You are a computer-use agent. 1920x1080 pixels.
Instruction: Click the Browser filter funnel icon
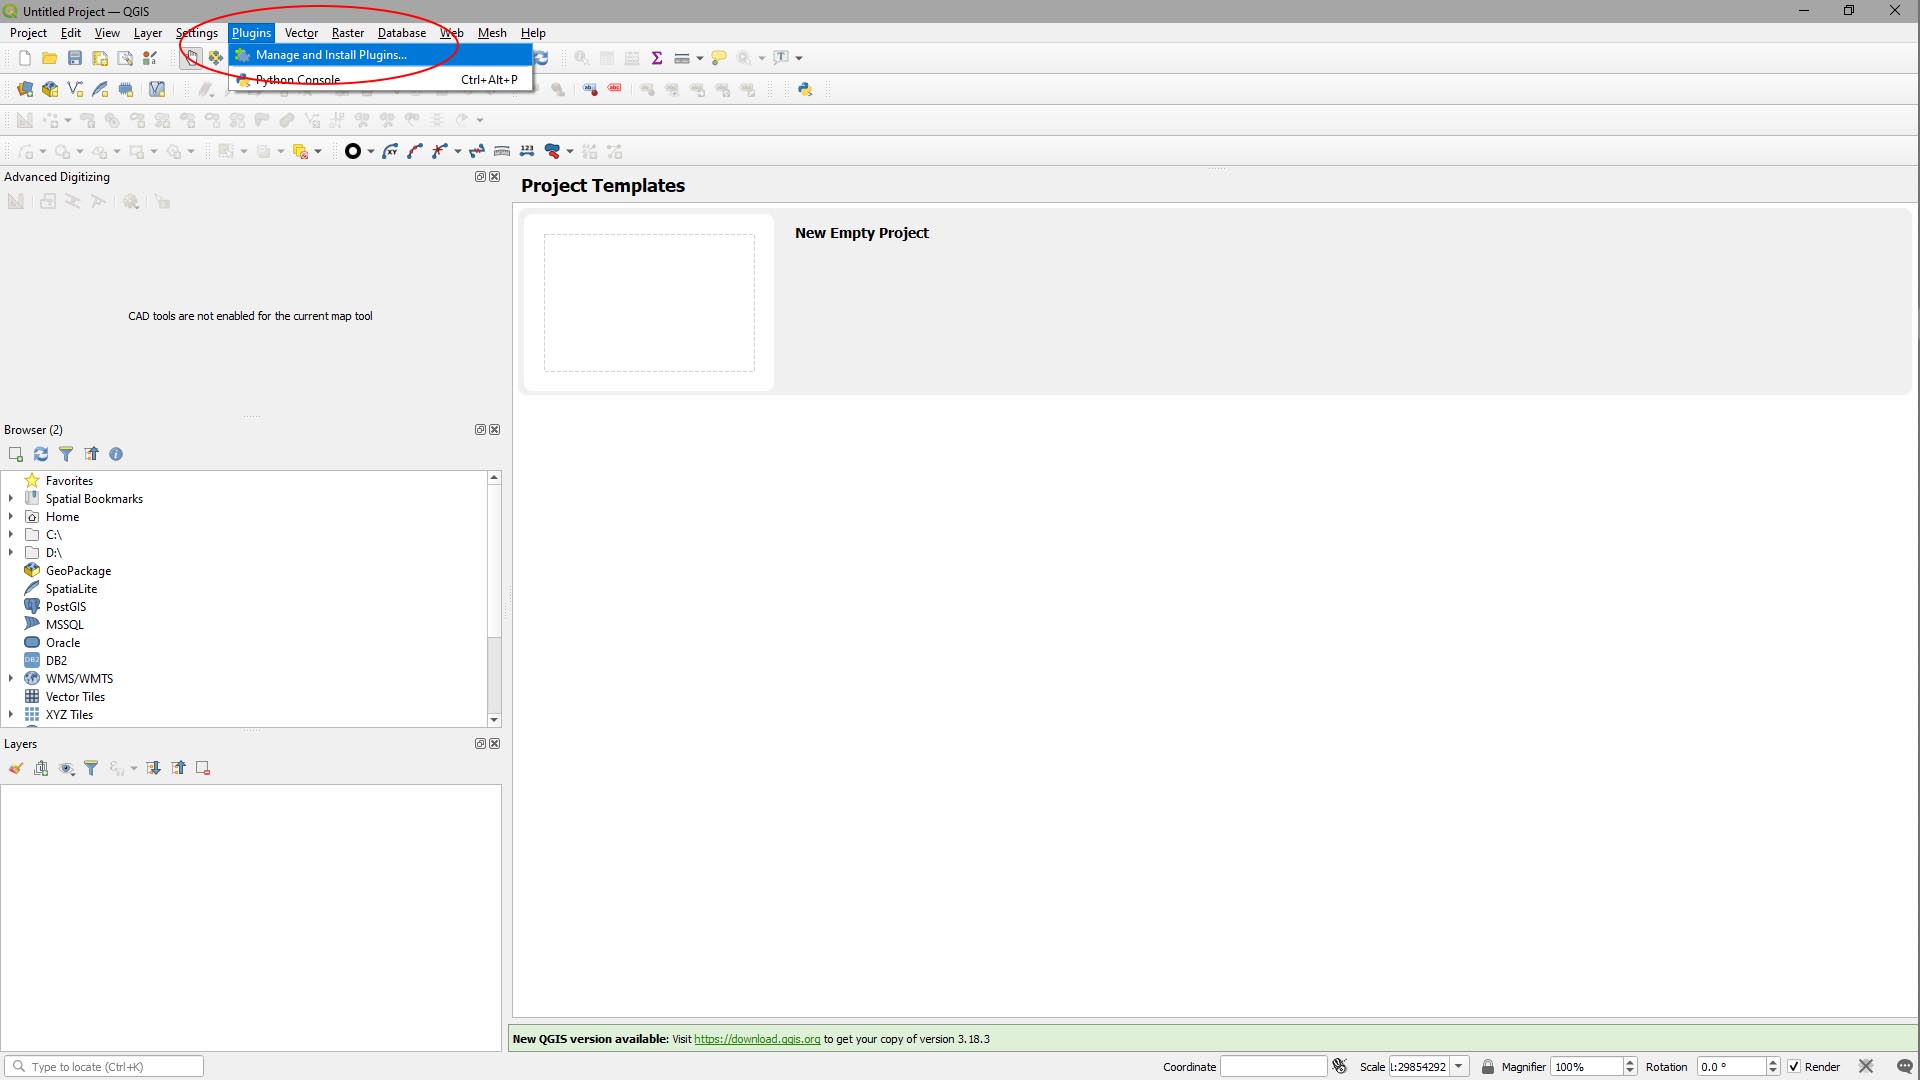(x=66, y=454)
